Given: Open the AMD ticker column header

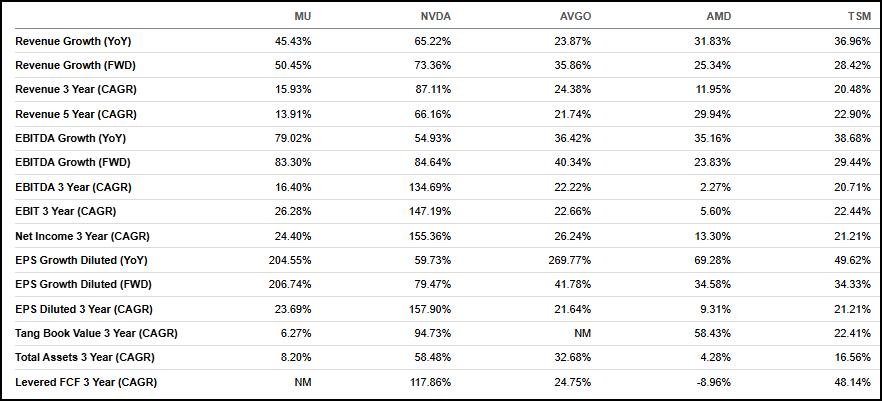Looking at the screenshot, I should click(x=718, y=17).
